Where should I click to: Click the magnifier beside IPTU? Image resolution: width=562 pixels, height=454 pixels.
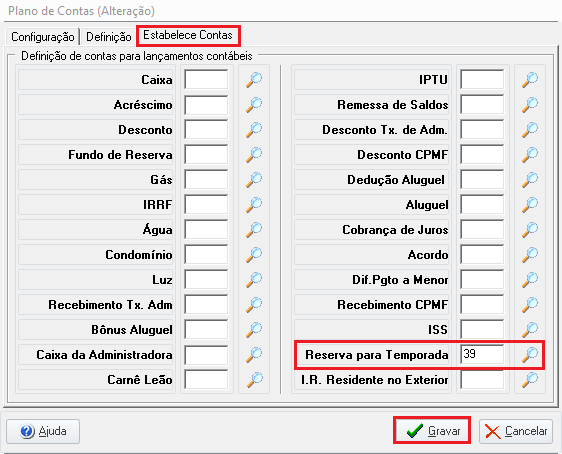pos(530,80)
